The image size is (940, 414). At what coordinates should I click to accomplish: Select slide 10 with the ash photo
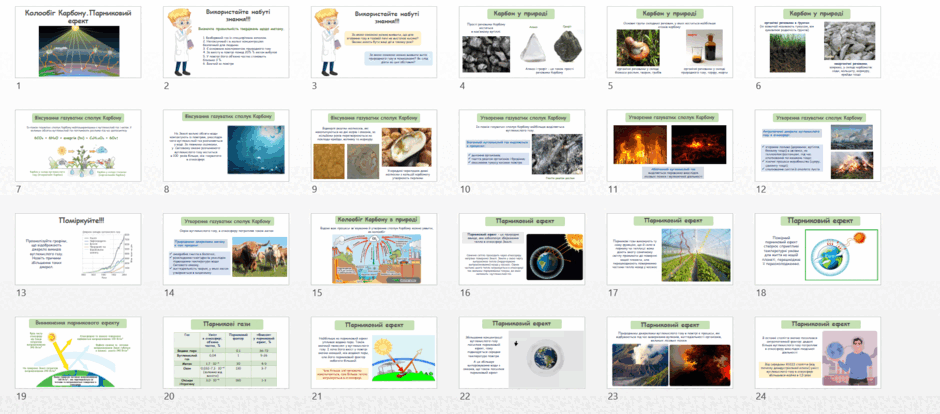[x=522, y=145]
